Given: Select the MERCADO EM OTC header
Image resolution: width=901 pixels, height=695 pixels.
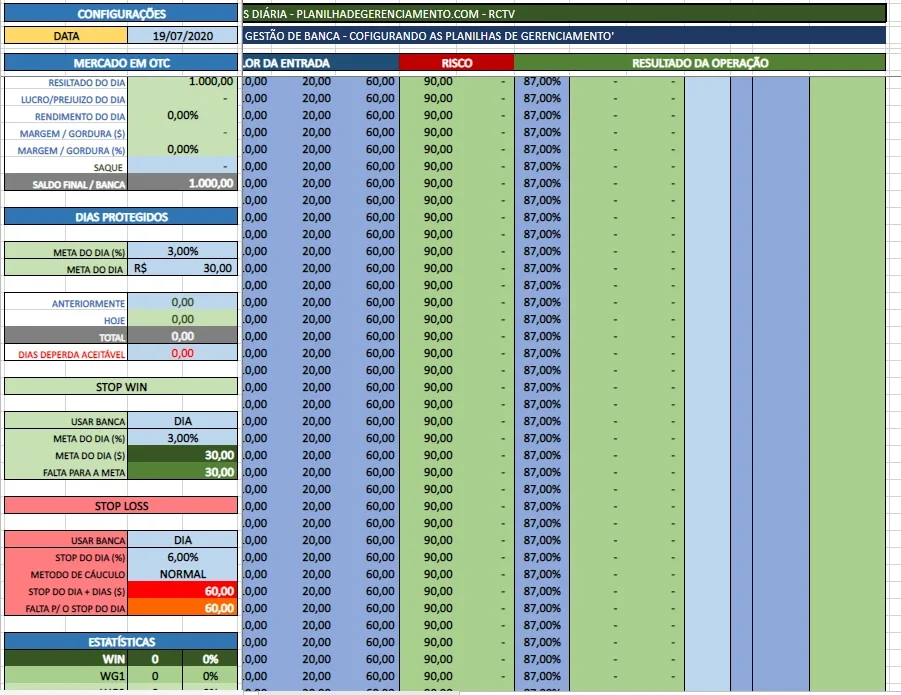Looking at the screenshot, I should pos(121,63).
